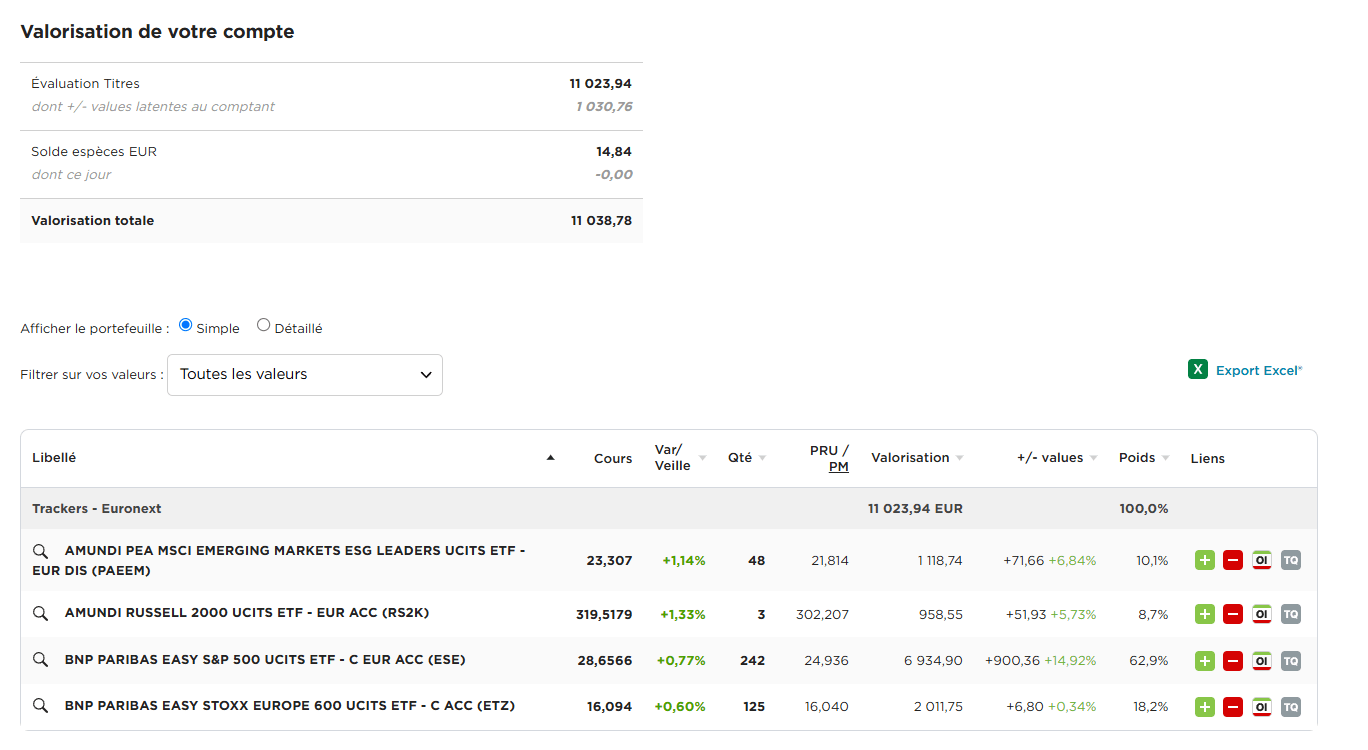Click the magnifier icon beside AMUNDI PEA MSCI EMERGING MARKETS
The image size is (1368, 750).
pos(40,551)
